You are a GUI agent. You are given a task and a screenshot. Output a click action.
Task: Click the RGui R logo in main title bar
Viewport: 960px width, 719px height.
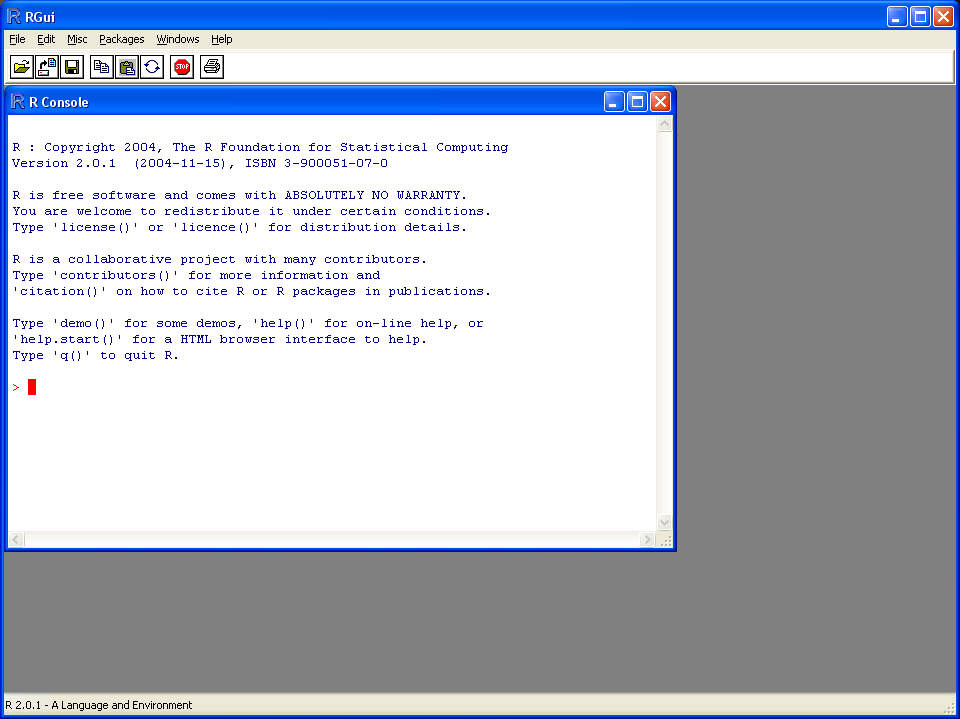[13, 17]
